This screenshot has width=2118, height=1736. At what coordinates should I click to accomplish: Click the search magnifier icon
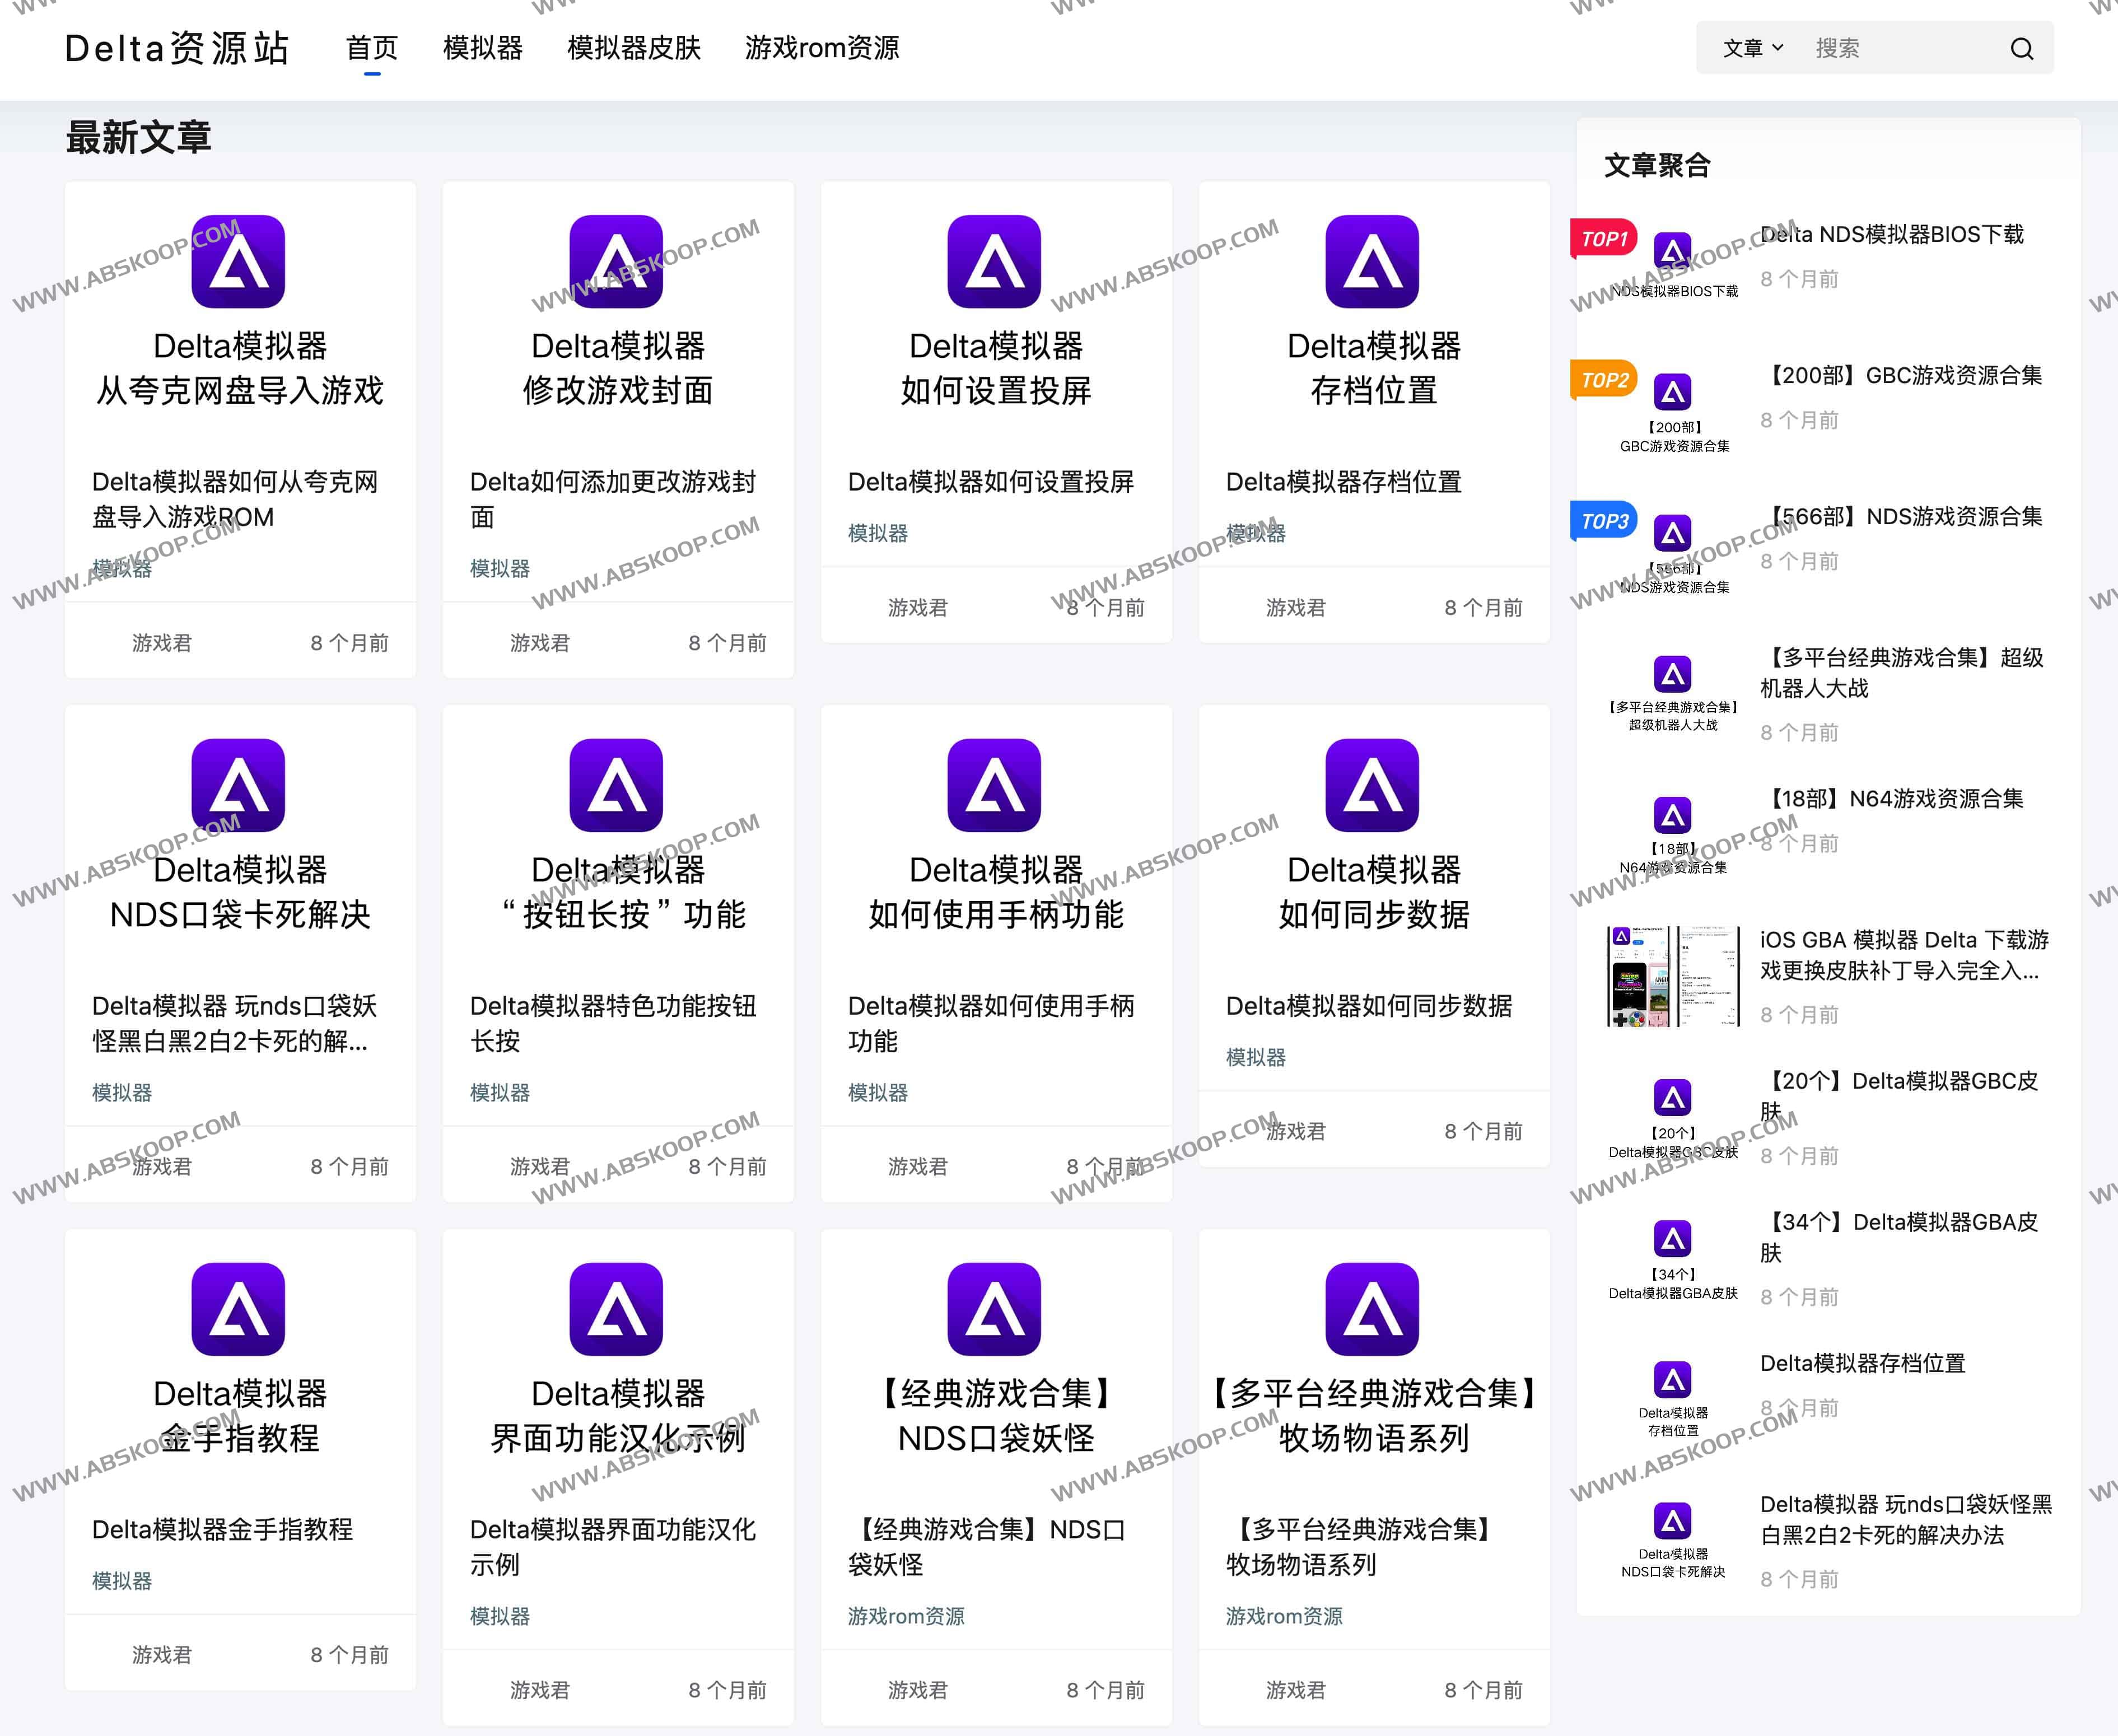tap(2021, 48)
